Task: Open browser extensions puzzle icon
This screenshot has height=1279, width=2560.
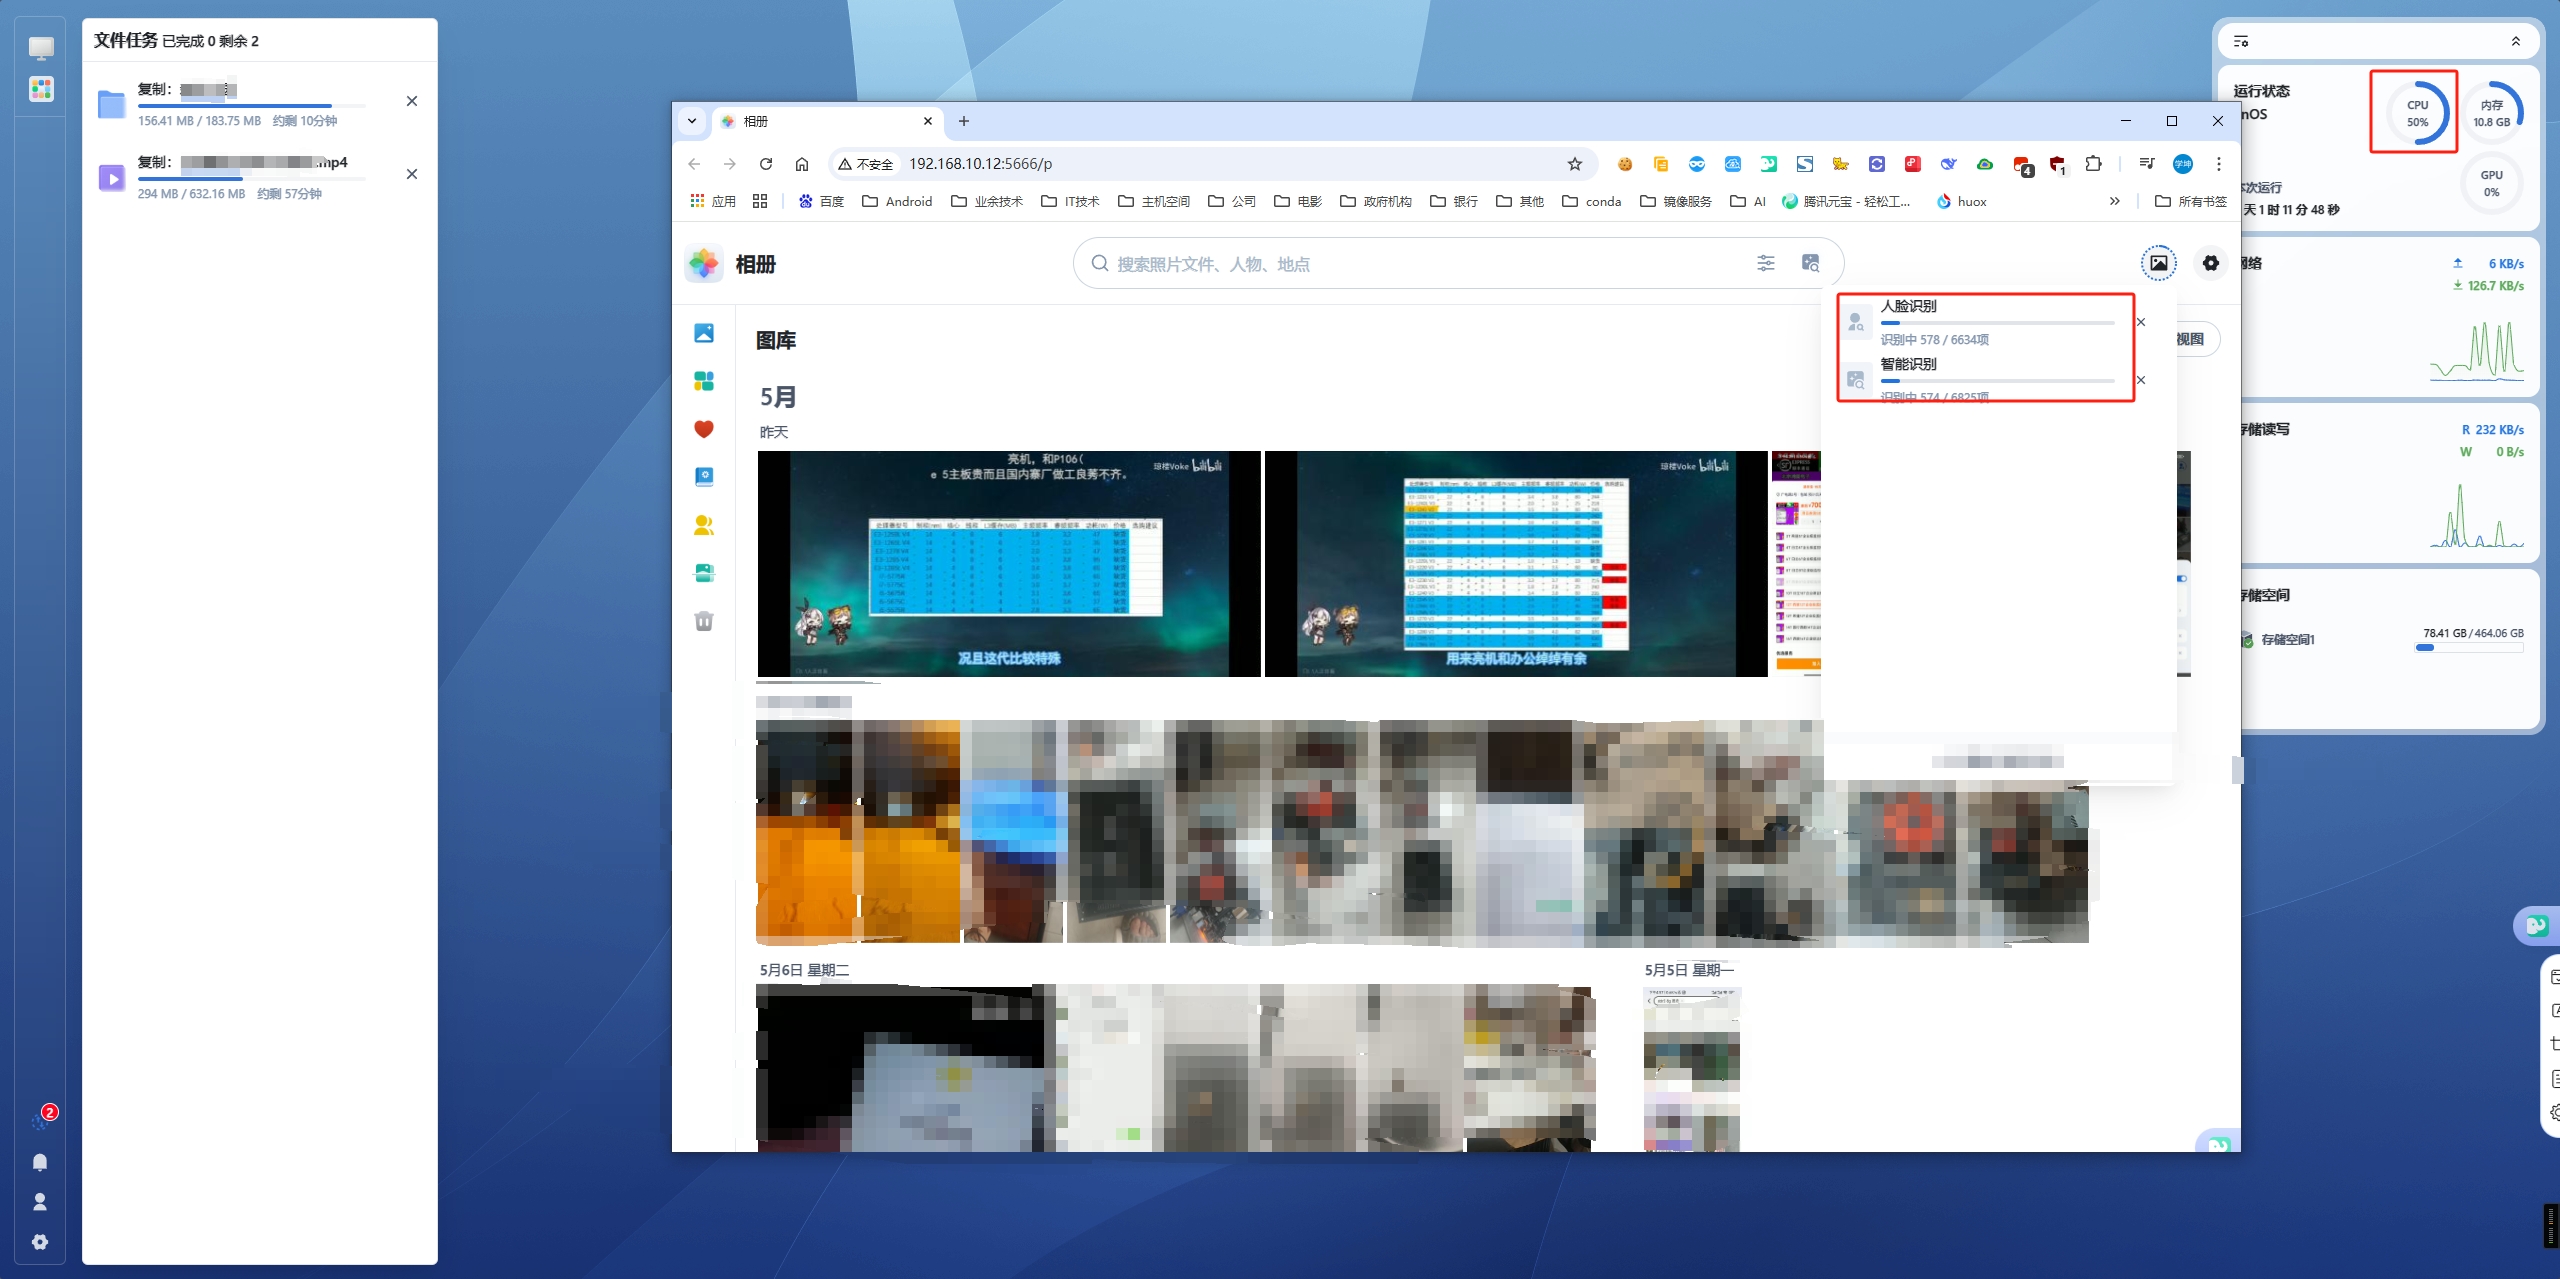Action: 2093,164
